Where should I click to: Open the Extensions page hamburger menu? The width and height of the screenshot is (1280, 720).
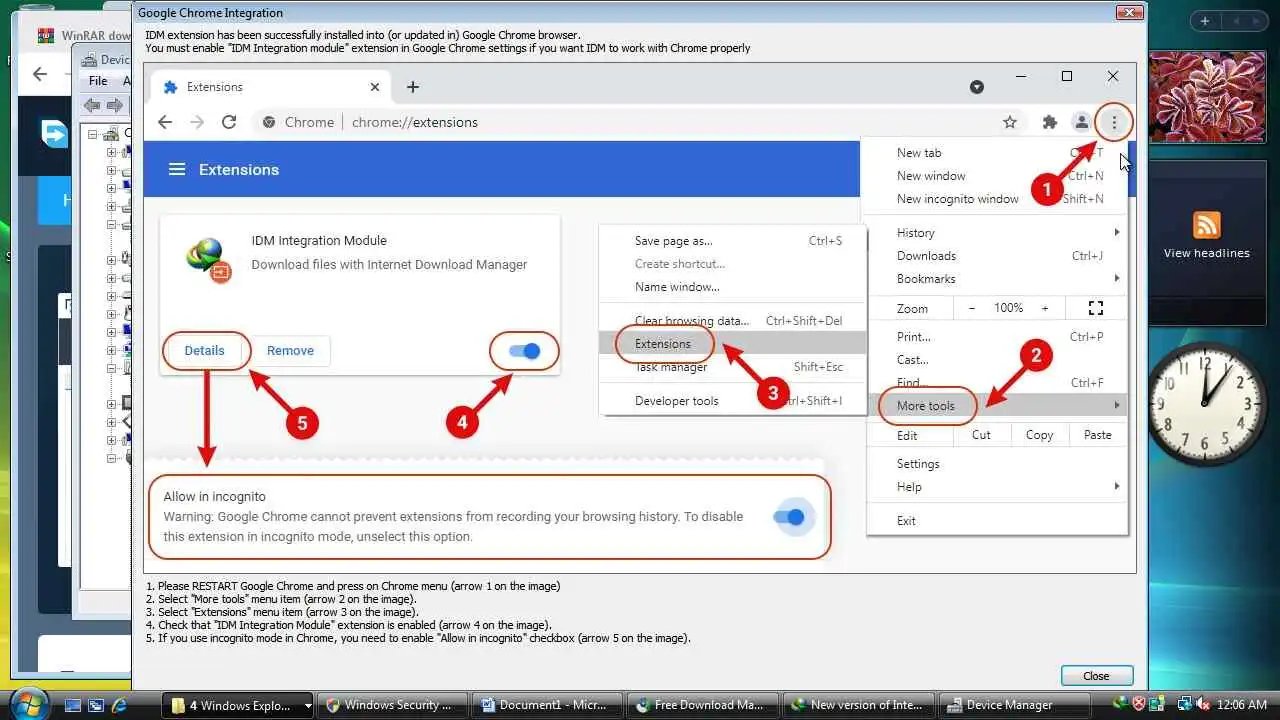(x=177, y=170)
